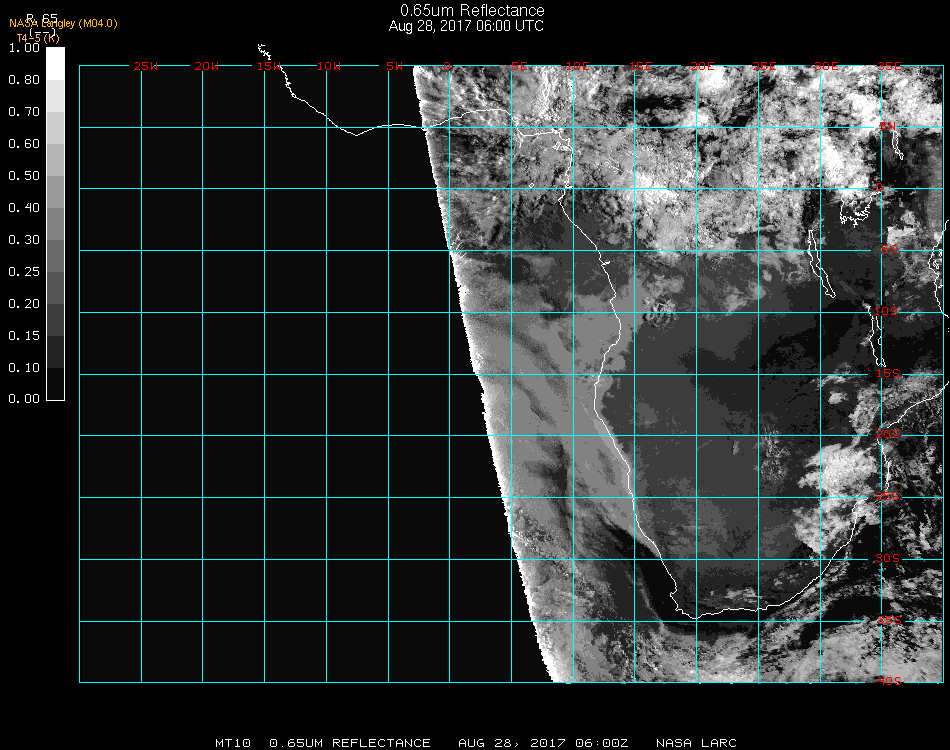Click the 0.65um Reflectance title text
950x750 pixels.
pos(472,10)
